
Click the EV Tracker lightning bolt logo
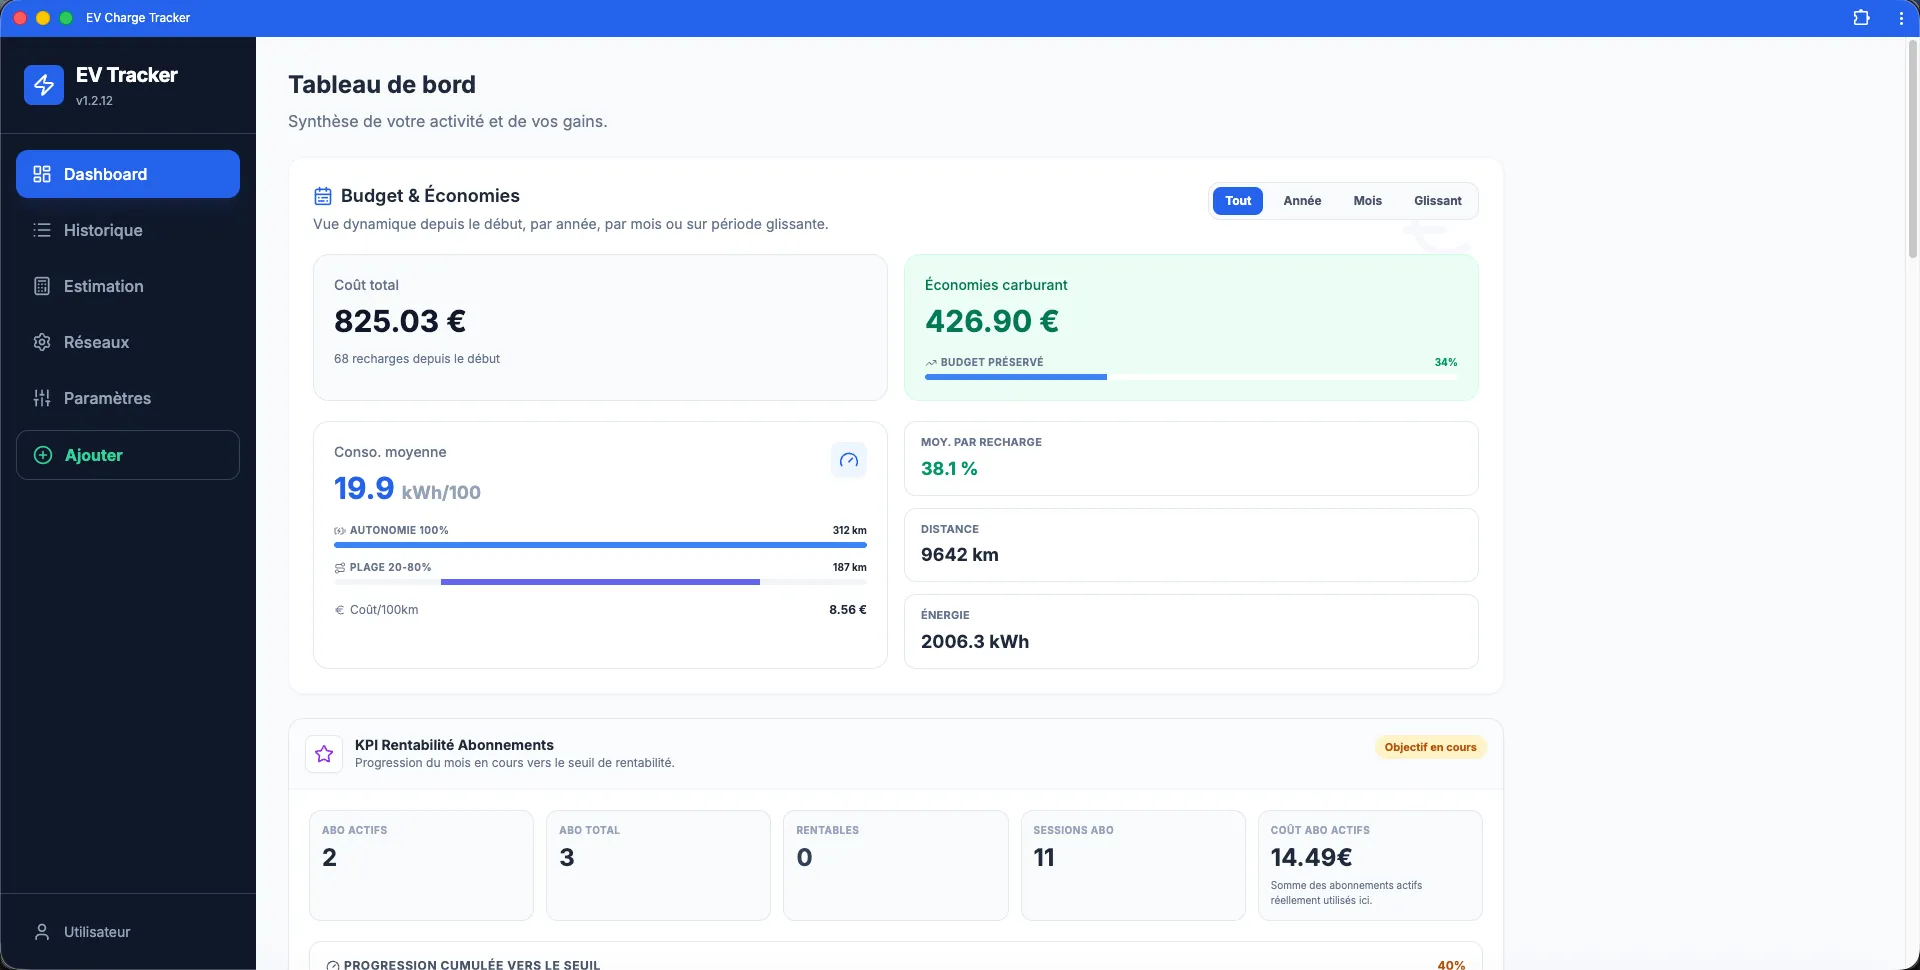[44, 86]
